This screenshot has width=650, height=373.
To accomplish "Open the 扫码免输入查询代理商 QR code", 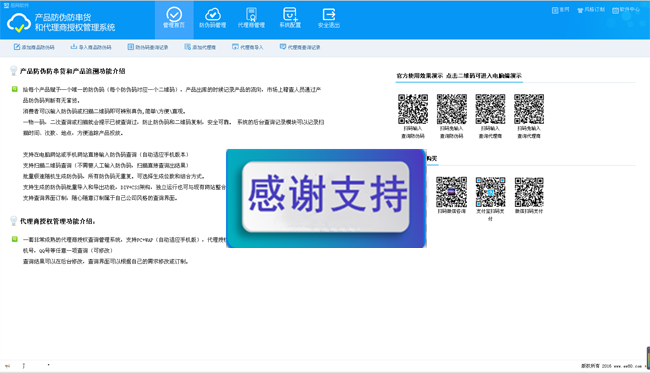I will (x=529, y=109).
